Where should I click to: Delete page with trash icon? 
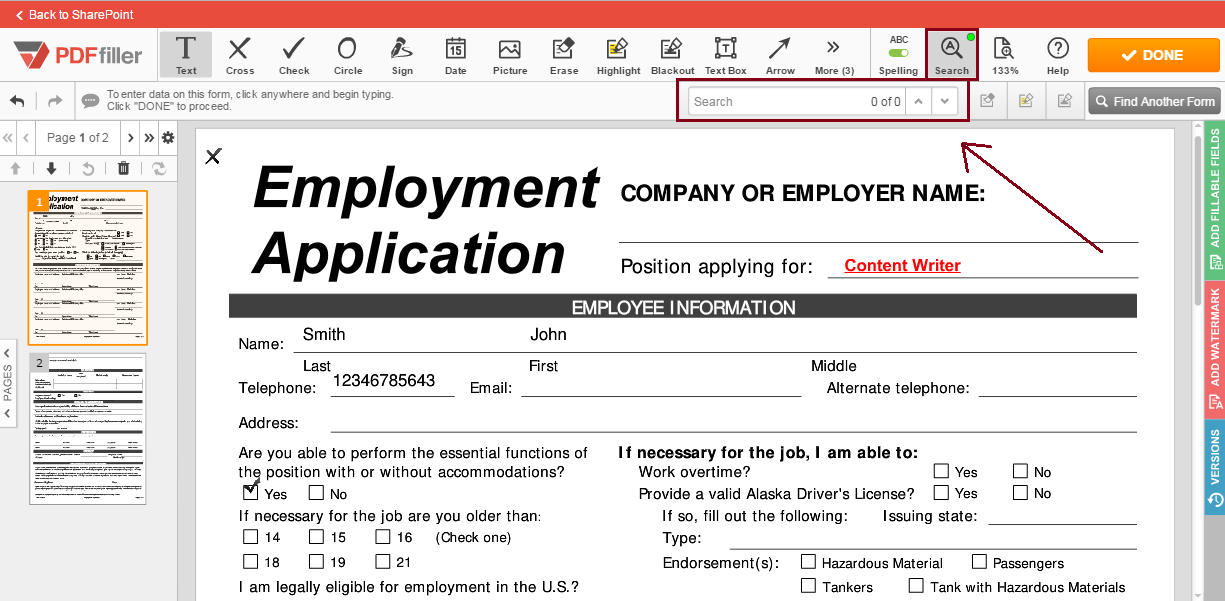[x=123, y=168]
